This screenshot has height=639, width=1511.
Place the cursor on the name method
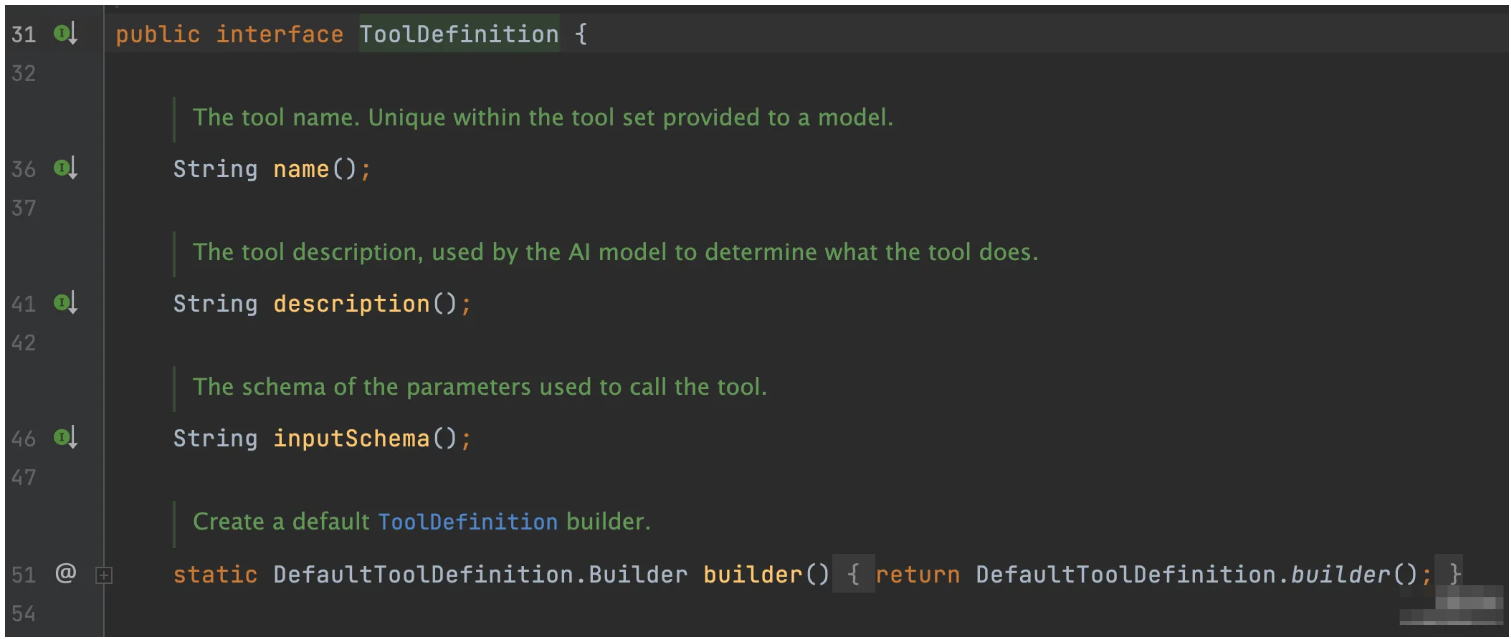coord(301,169)
